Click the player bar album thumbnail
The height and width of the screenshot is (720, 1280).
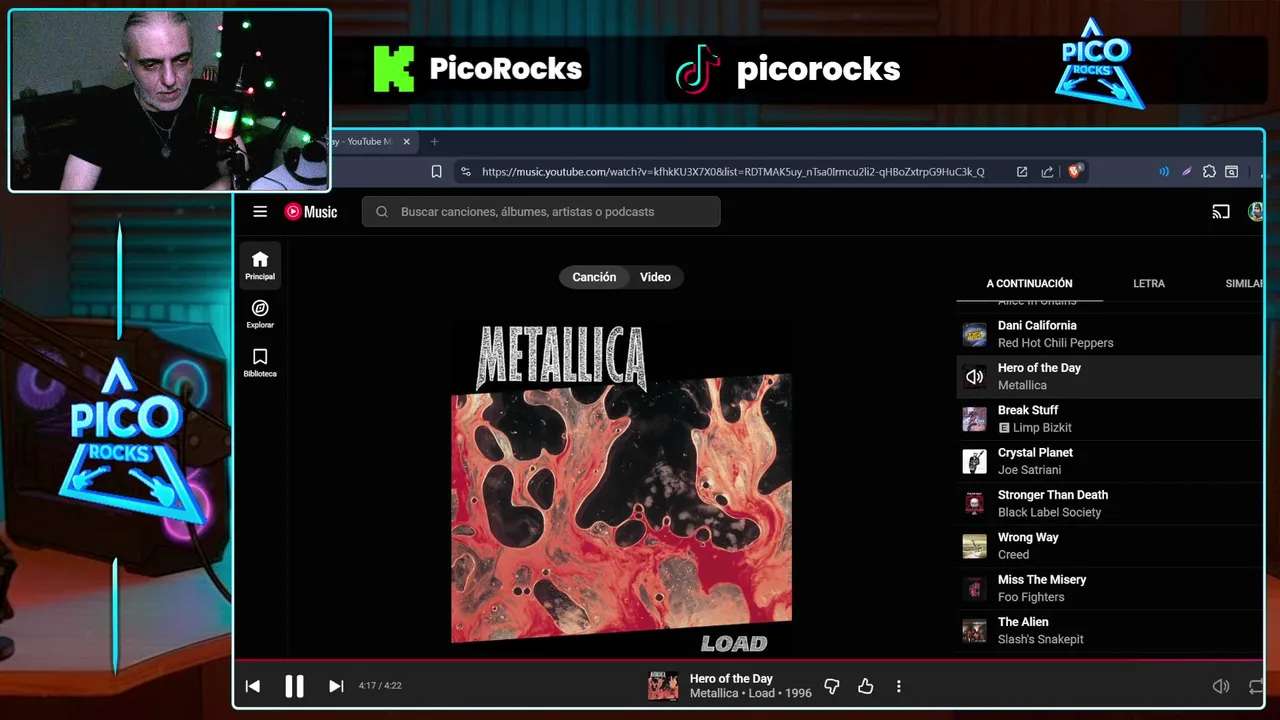coord(663,686)
